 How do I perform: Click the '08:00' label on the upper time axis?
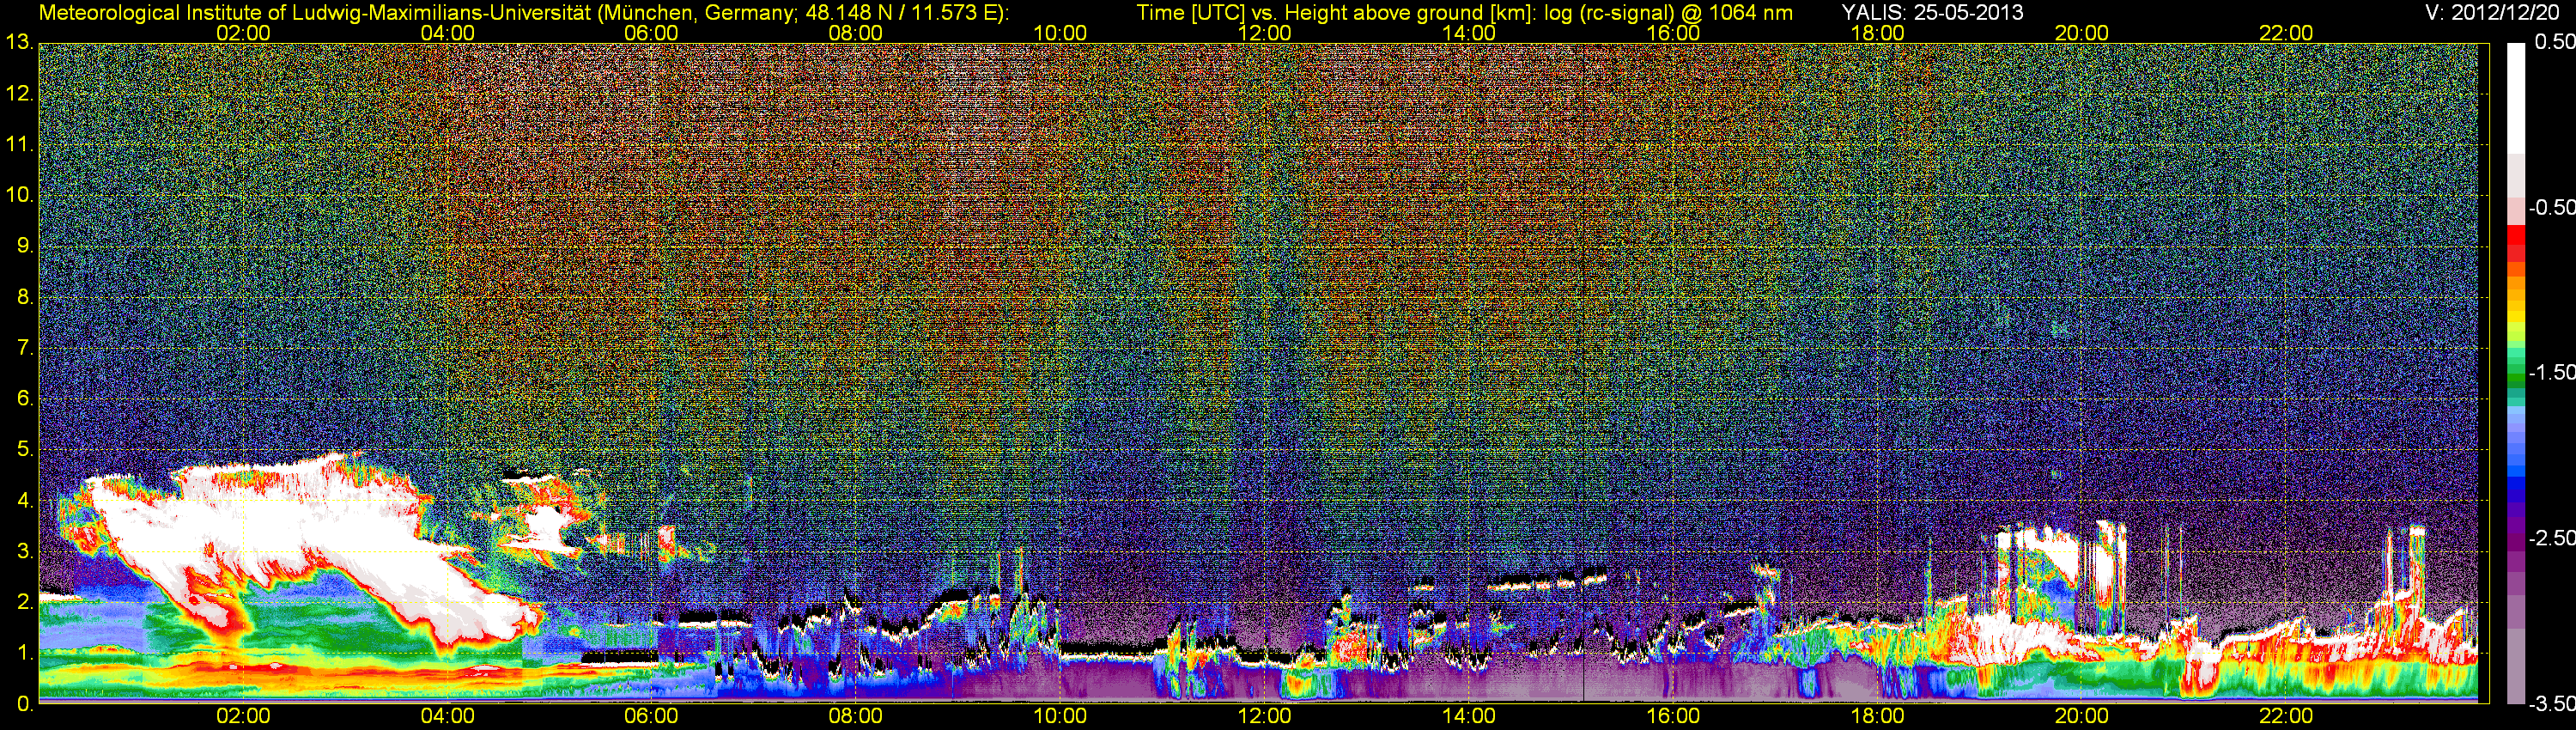coord(856,33)
